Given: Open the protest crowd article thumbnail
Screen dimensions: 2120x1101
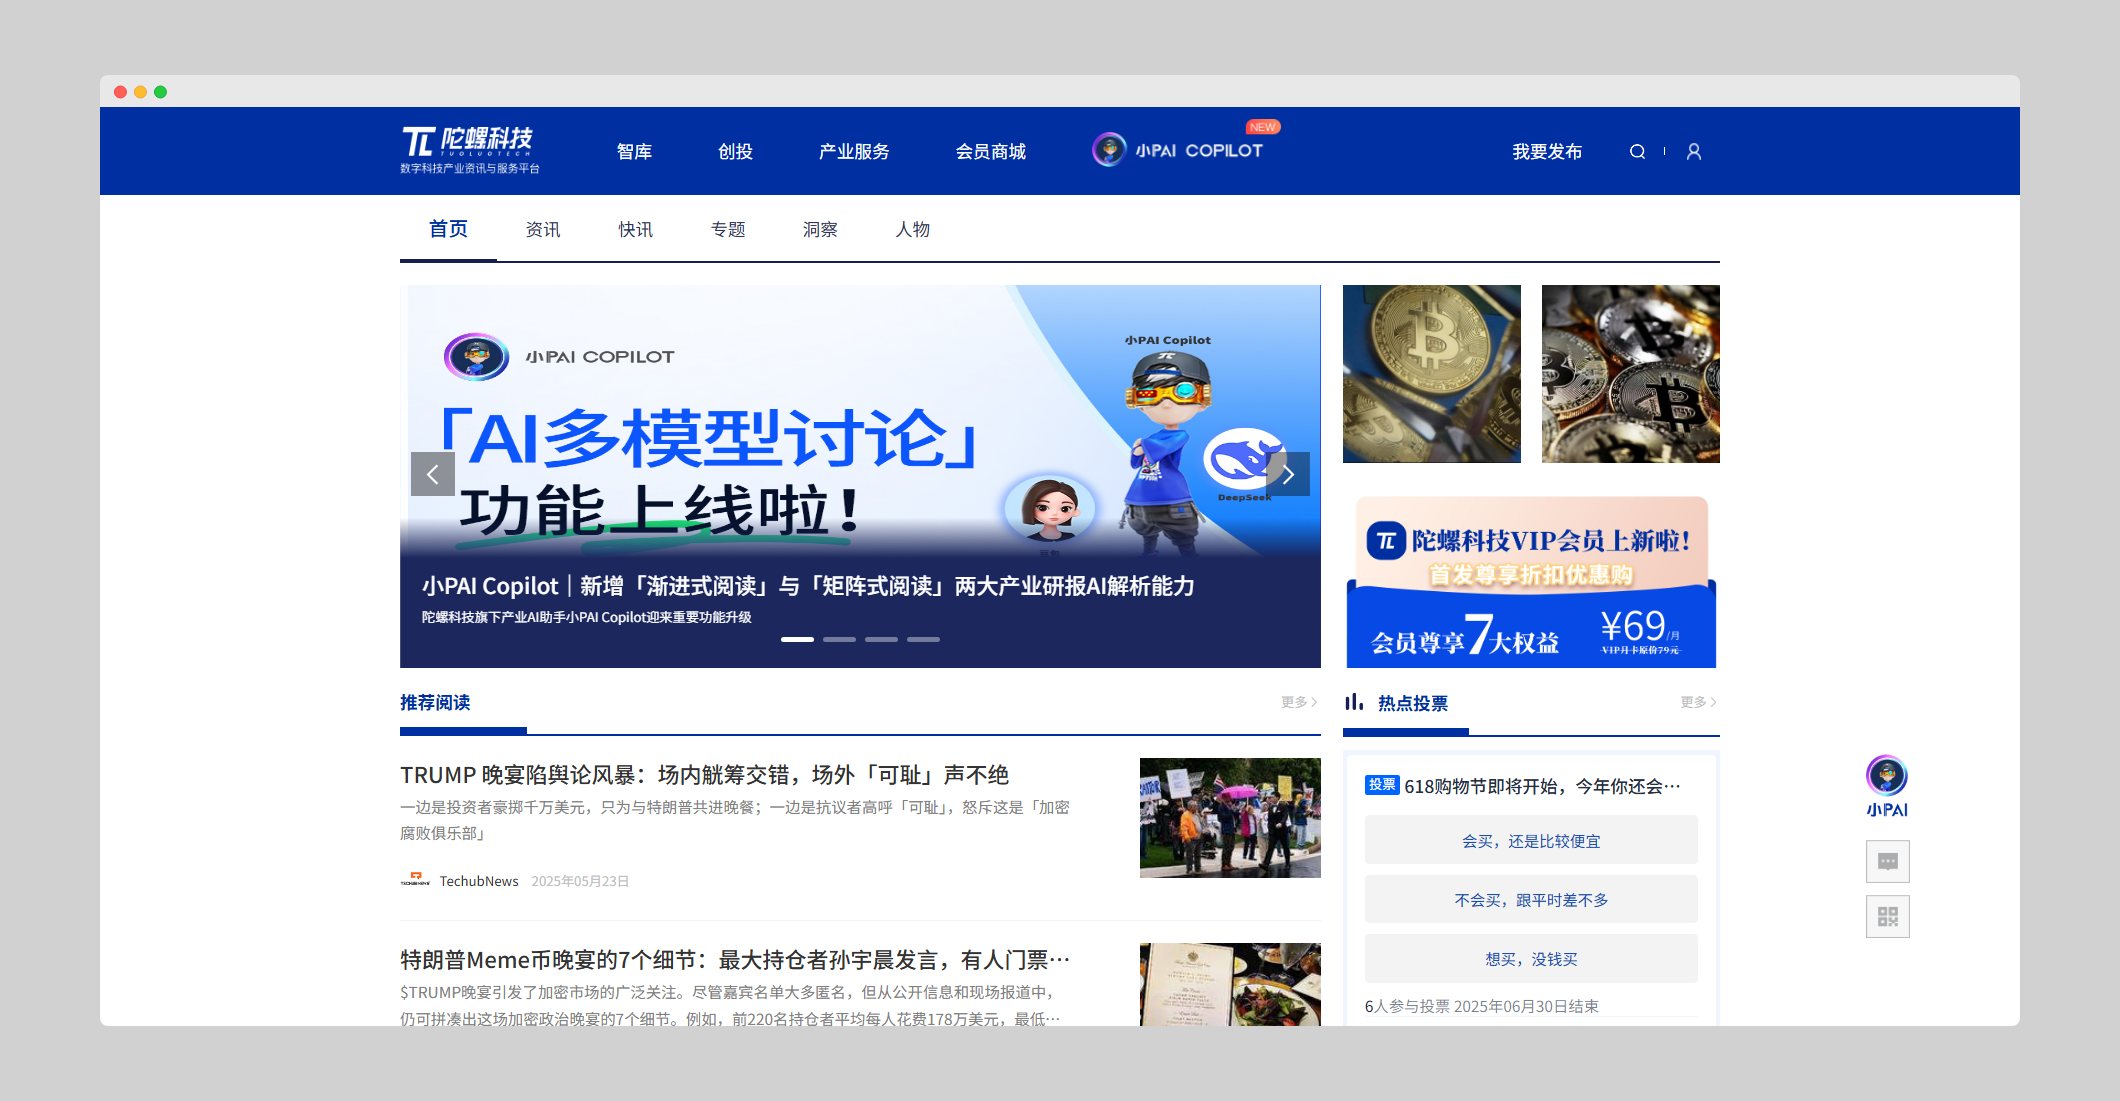Looking at the screenshot, I should pyautogui.click(x=1230, y=818).
